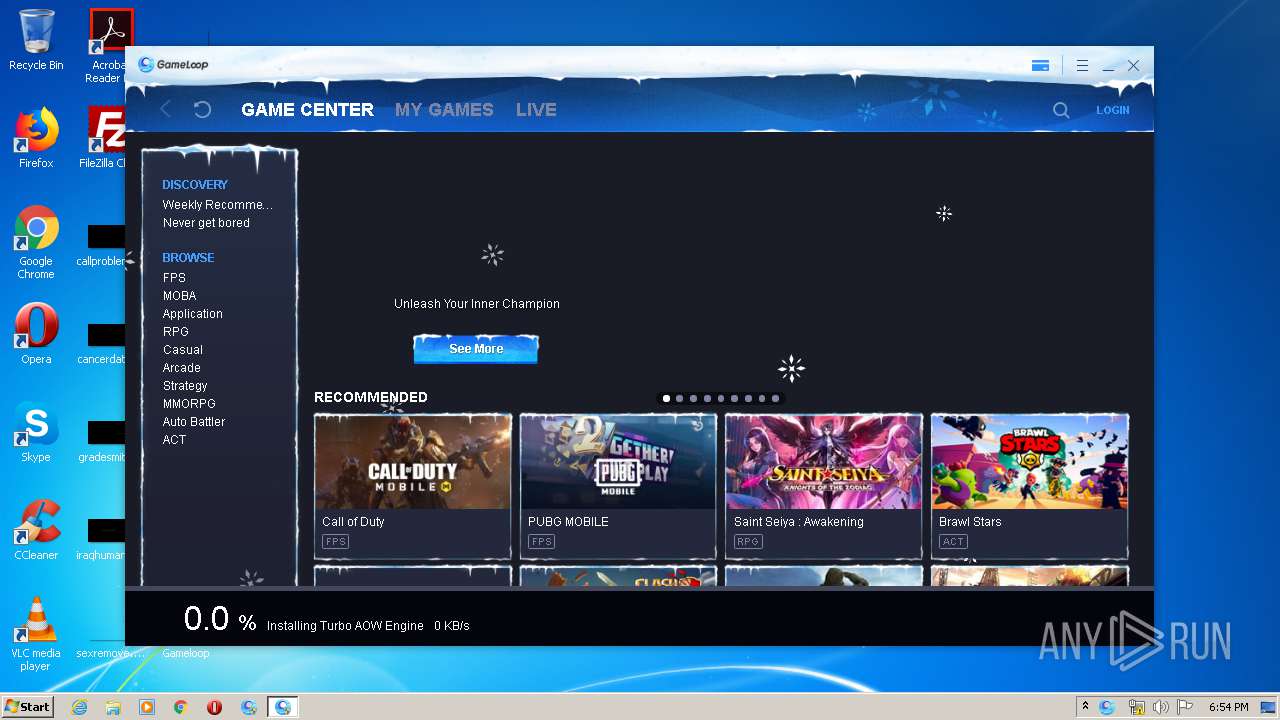This screenshot has height=720, width=1280.
Task: Open the Never get bored section
Action: (x=206, y=223)
